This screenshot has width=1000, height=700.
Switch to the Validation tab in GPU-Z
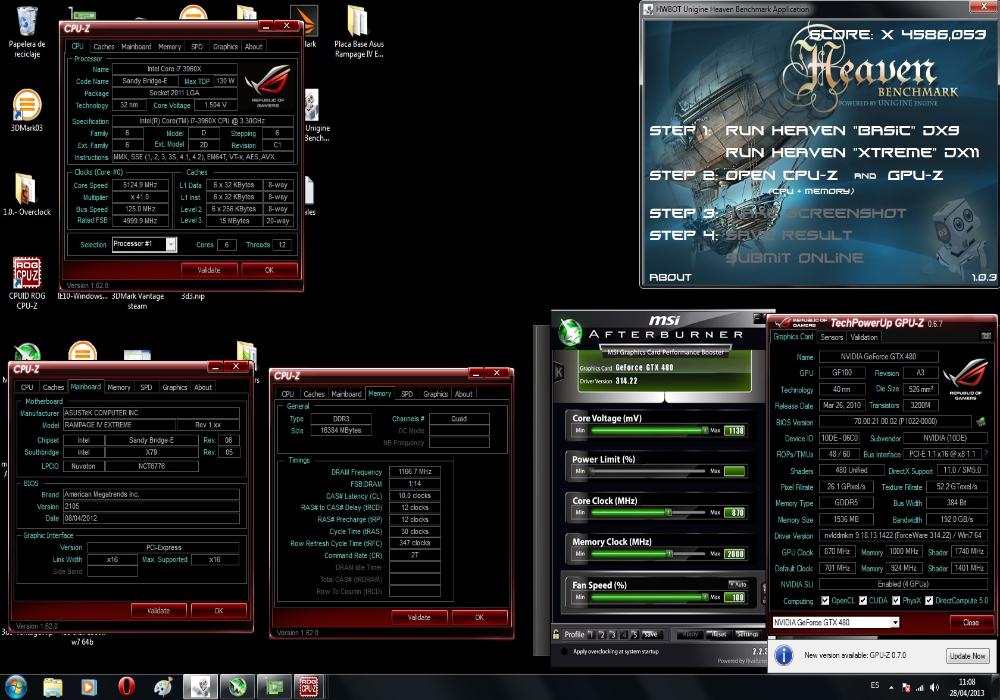pyautogui.click(x=864, y=337)
